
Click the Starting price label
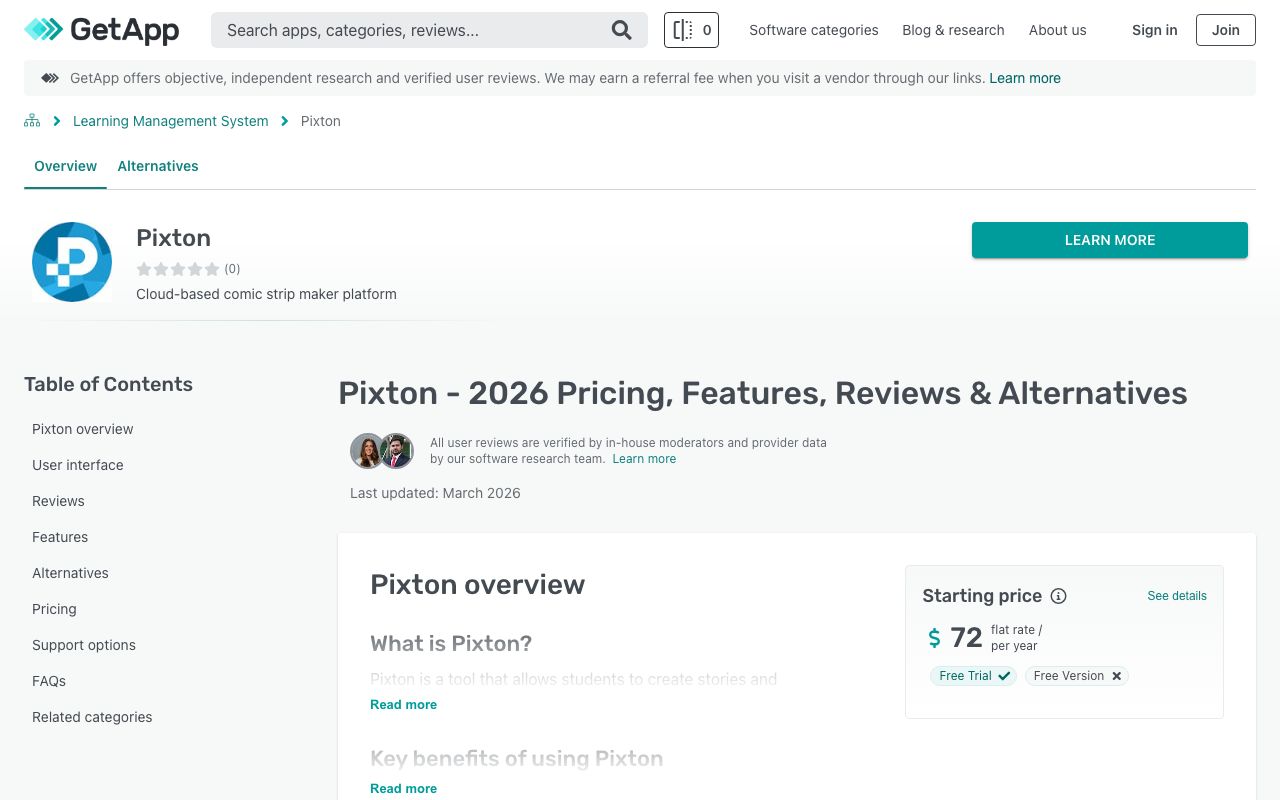click(982, 596)
